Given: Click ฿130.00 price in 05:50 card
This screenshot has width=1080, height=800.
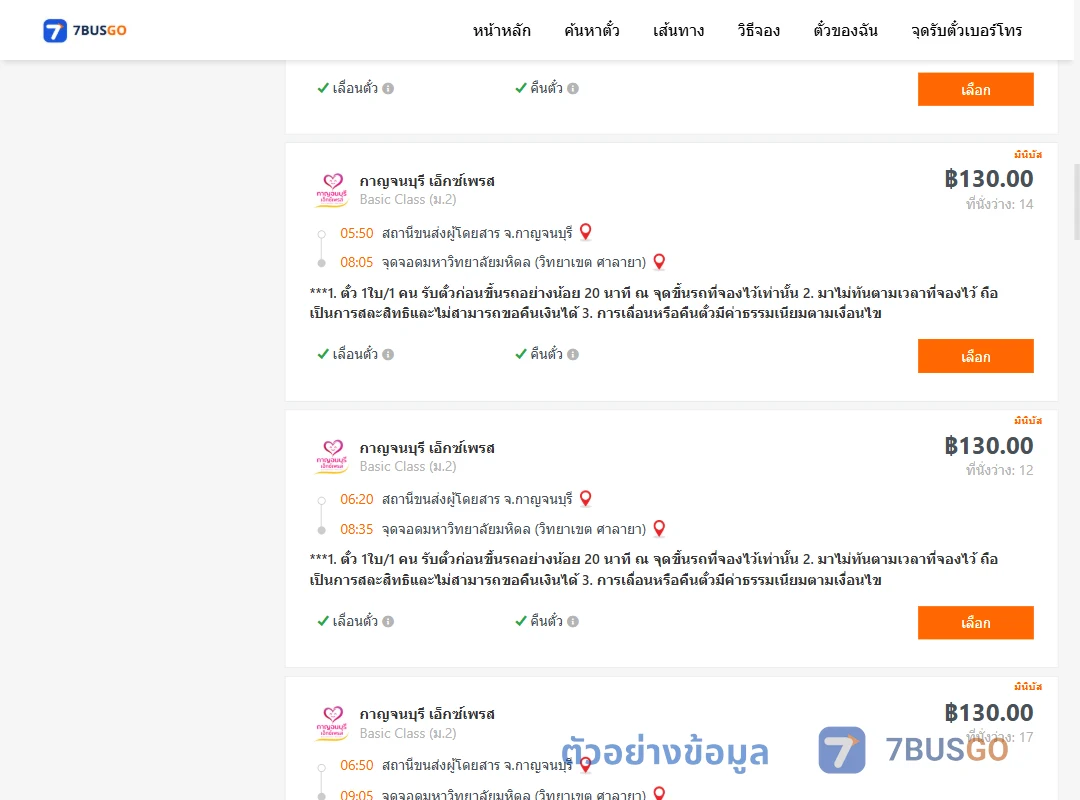Looking at the screenshot, I should click(989, 179).
